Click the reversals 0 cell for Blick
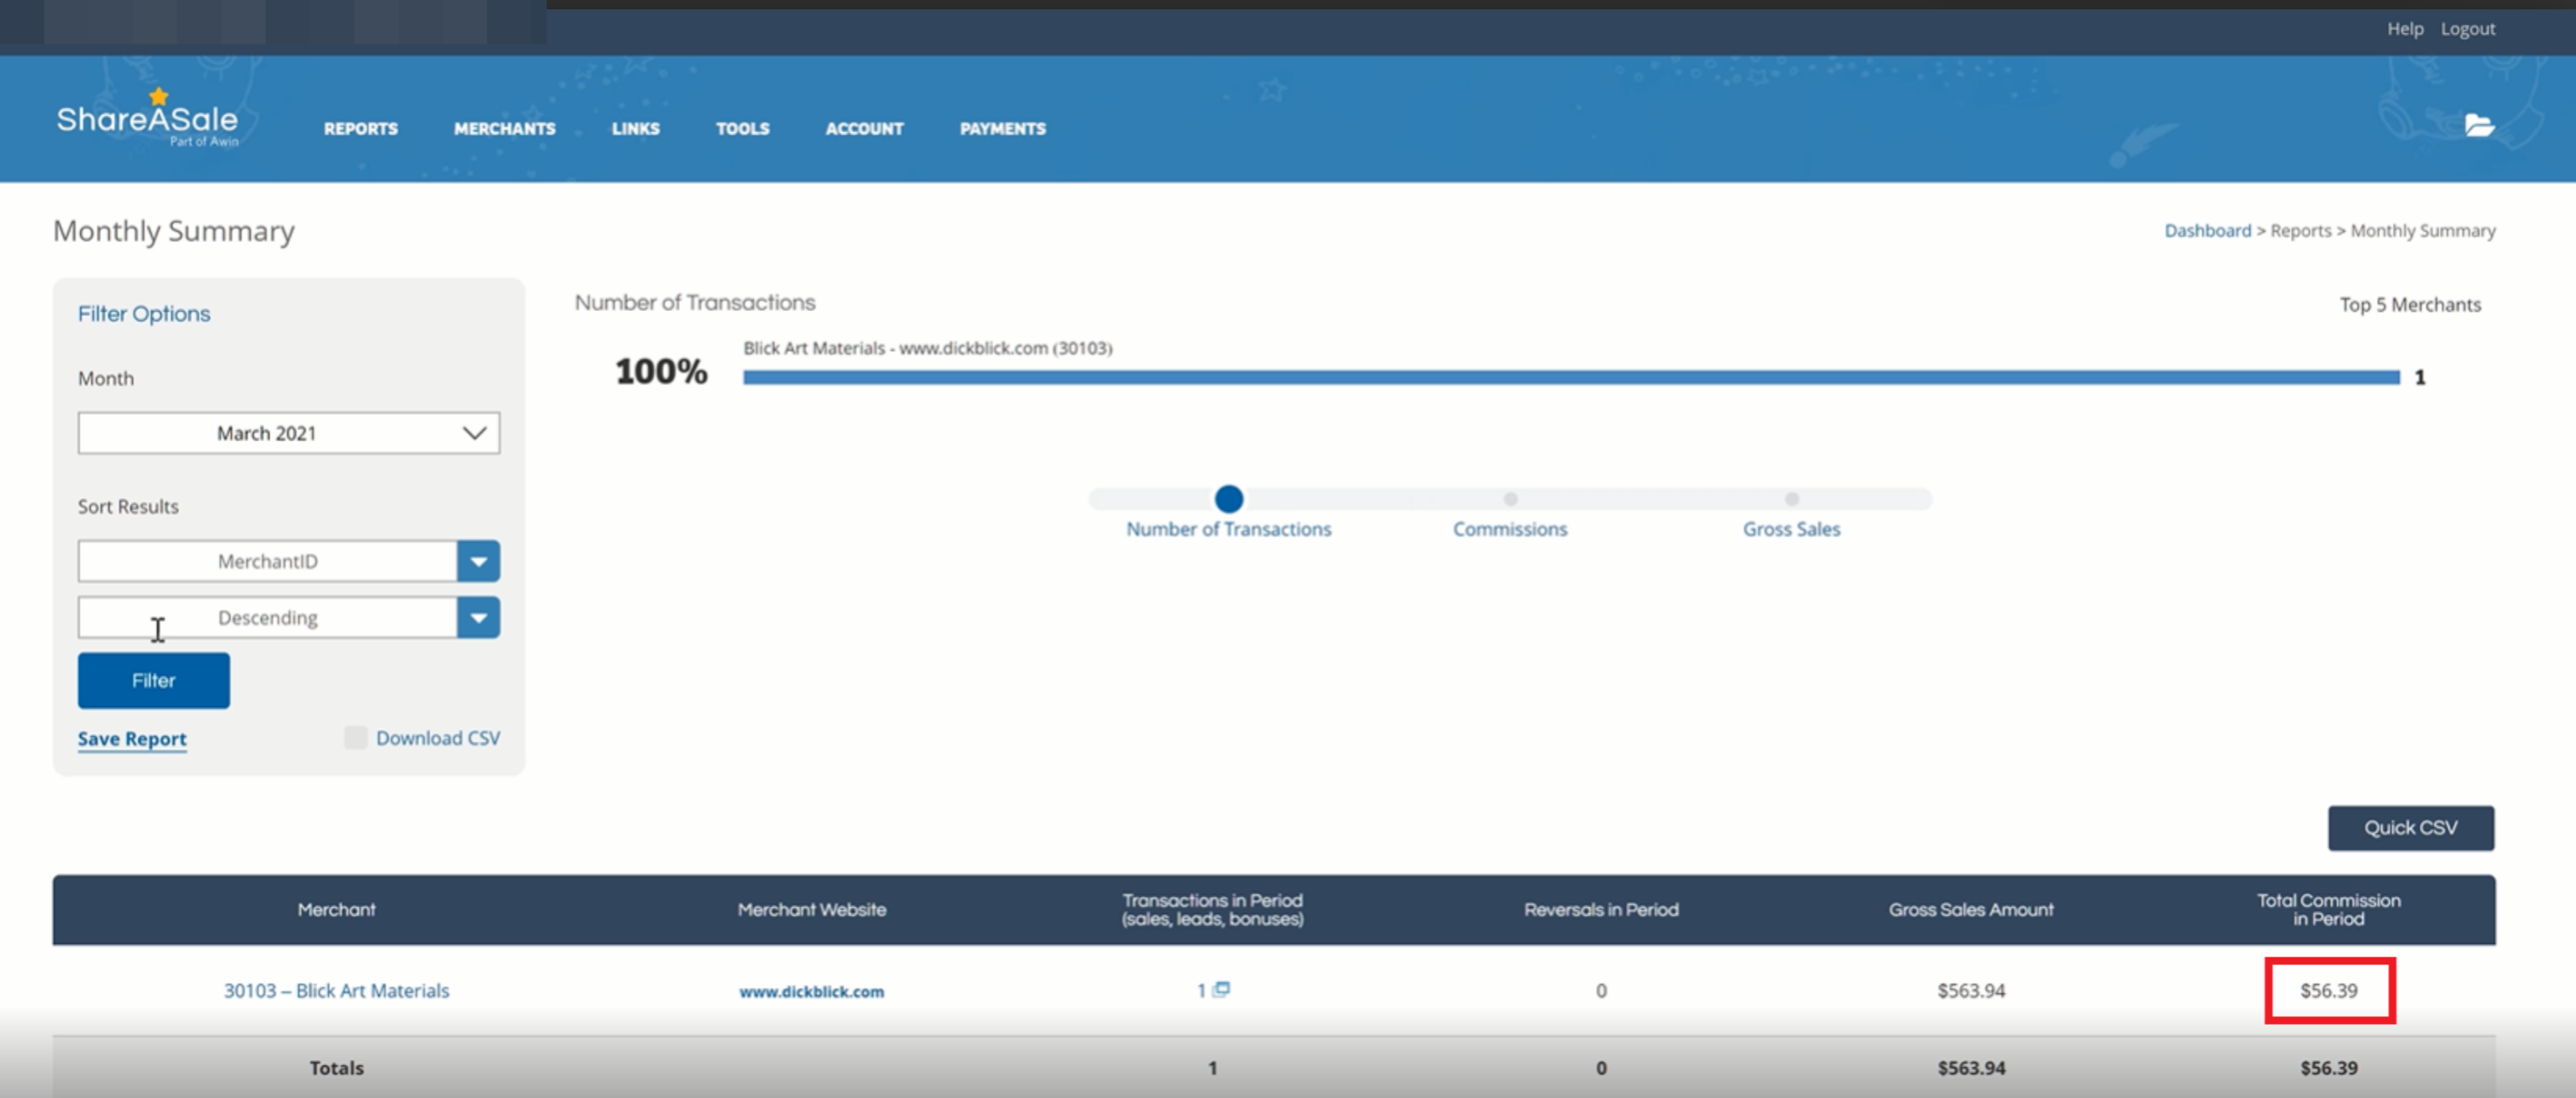Screen dimensions: 2576x1098 pos(1601,991)
